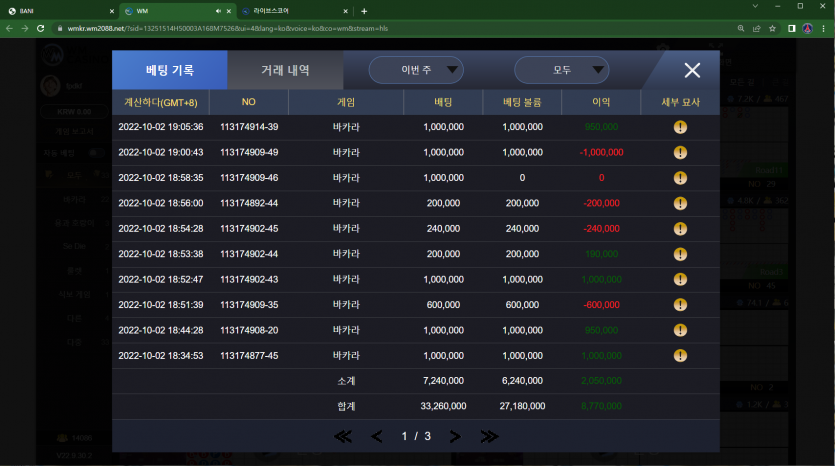Open detail icon for bet 113174902-43
This screenshot has width=835, height=466.
pos(680,279)
